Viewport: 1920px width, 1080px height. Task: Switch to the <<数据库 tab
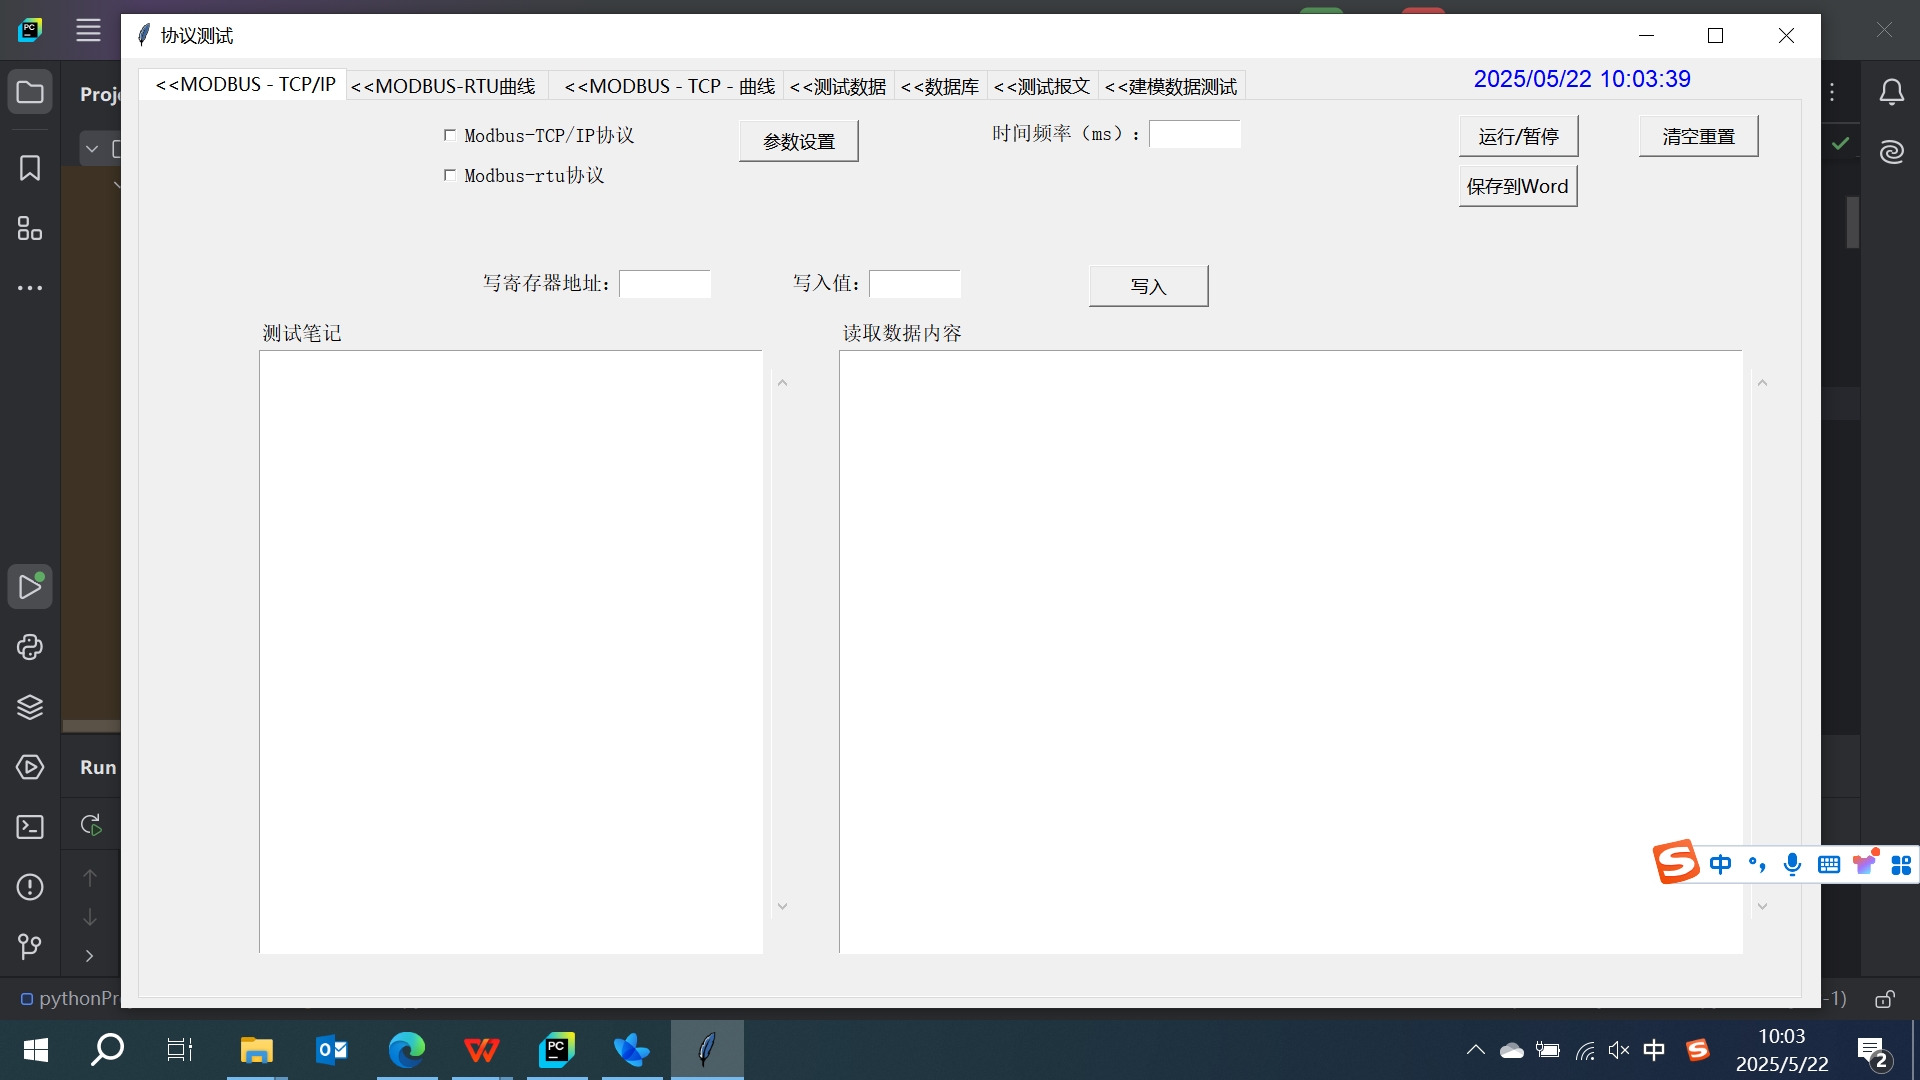(x=938, y=87)
